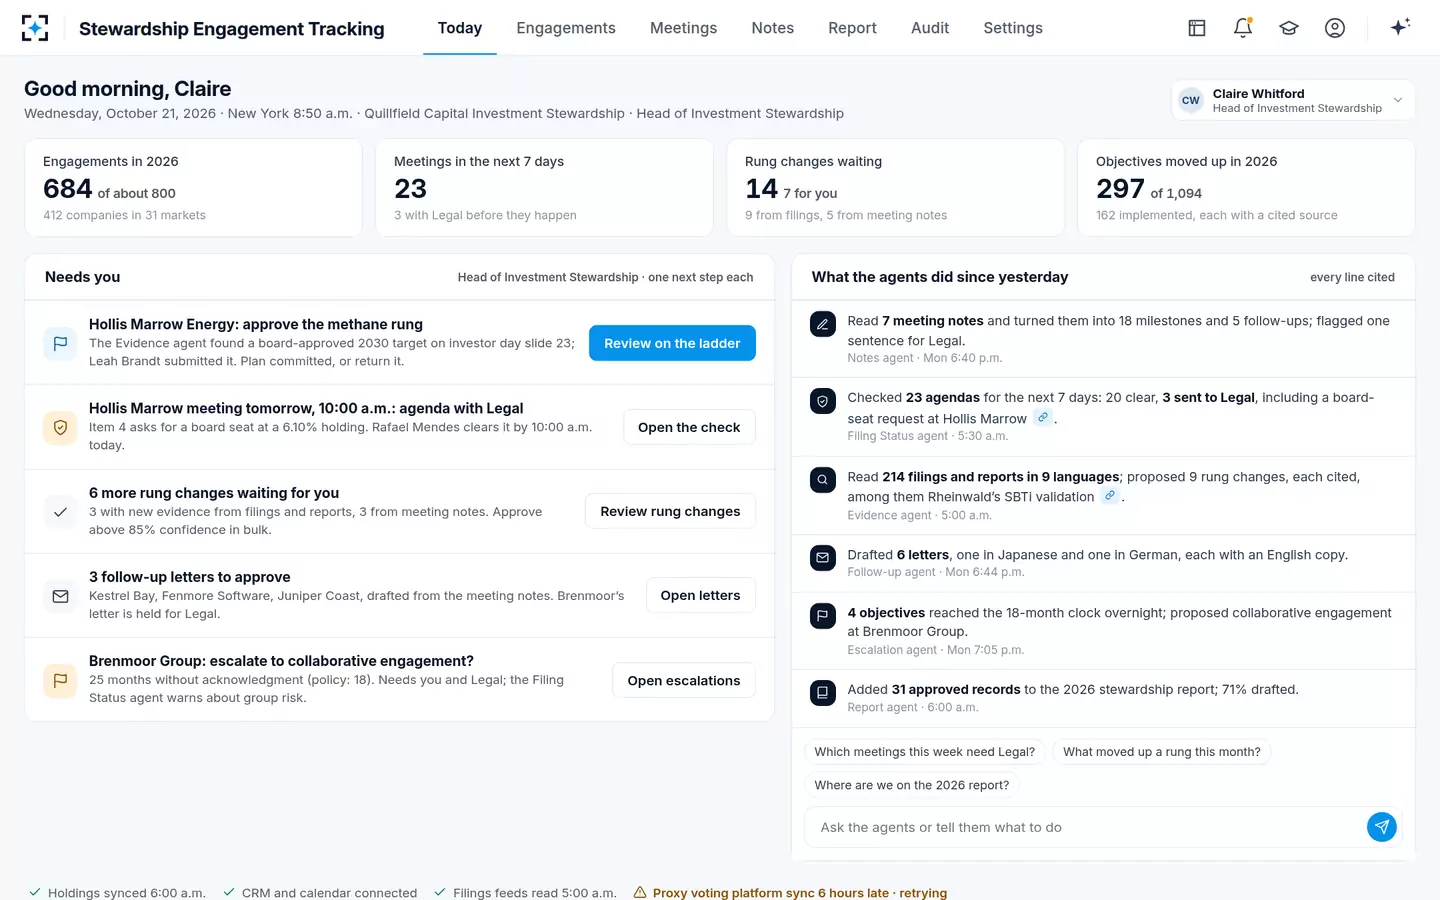
Task: Open the user account icon
Action: 1335,28
